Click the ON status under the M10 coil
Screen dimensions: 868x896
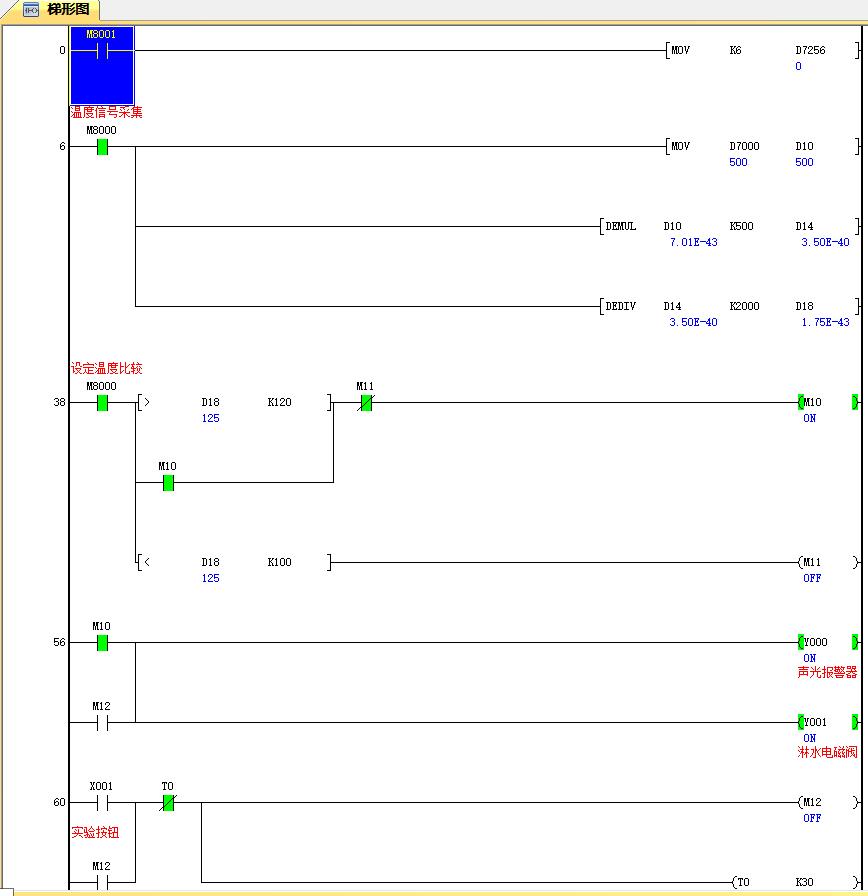click(x=809, y=418)
